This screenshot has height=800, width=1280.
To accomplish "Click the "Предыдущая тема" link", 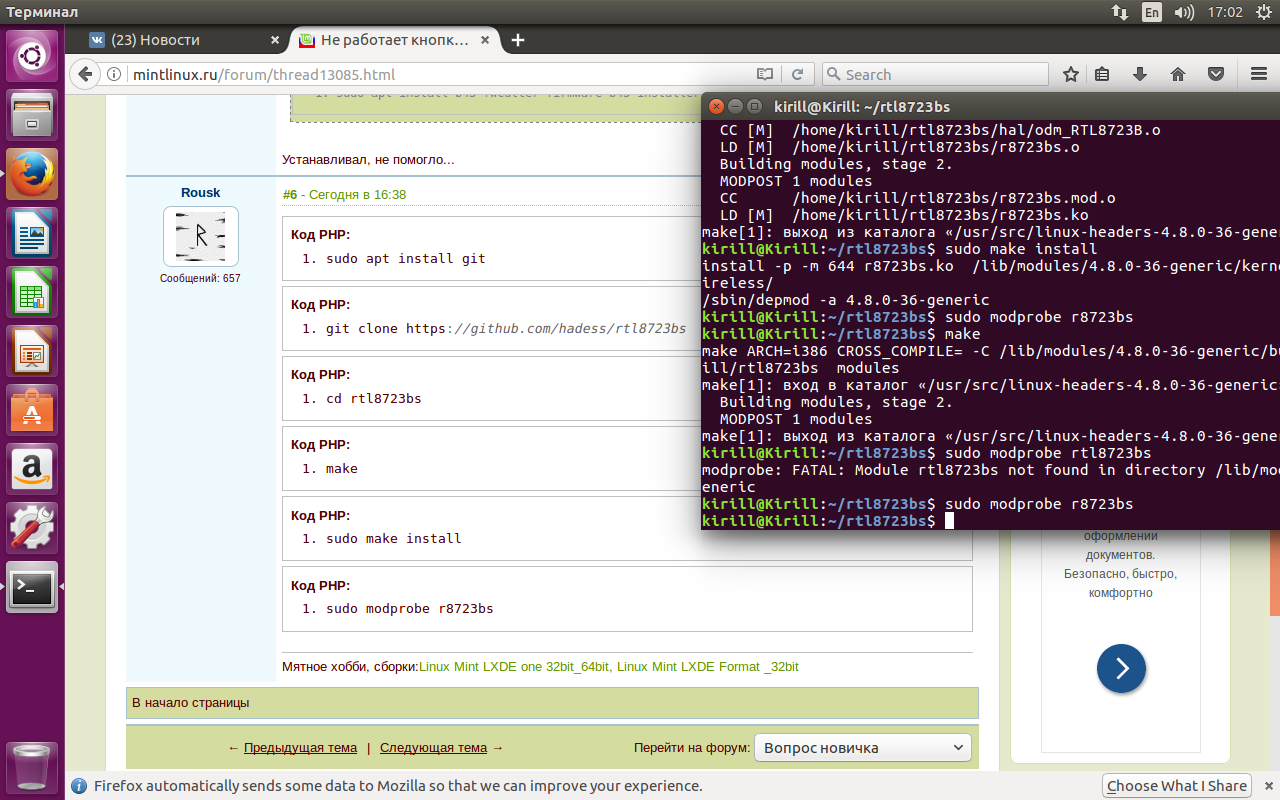I will (x=300, y=747).
